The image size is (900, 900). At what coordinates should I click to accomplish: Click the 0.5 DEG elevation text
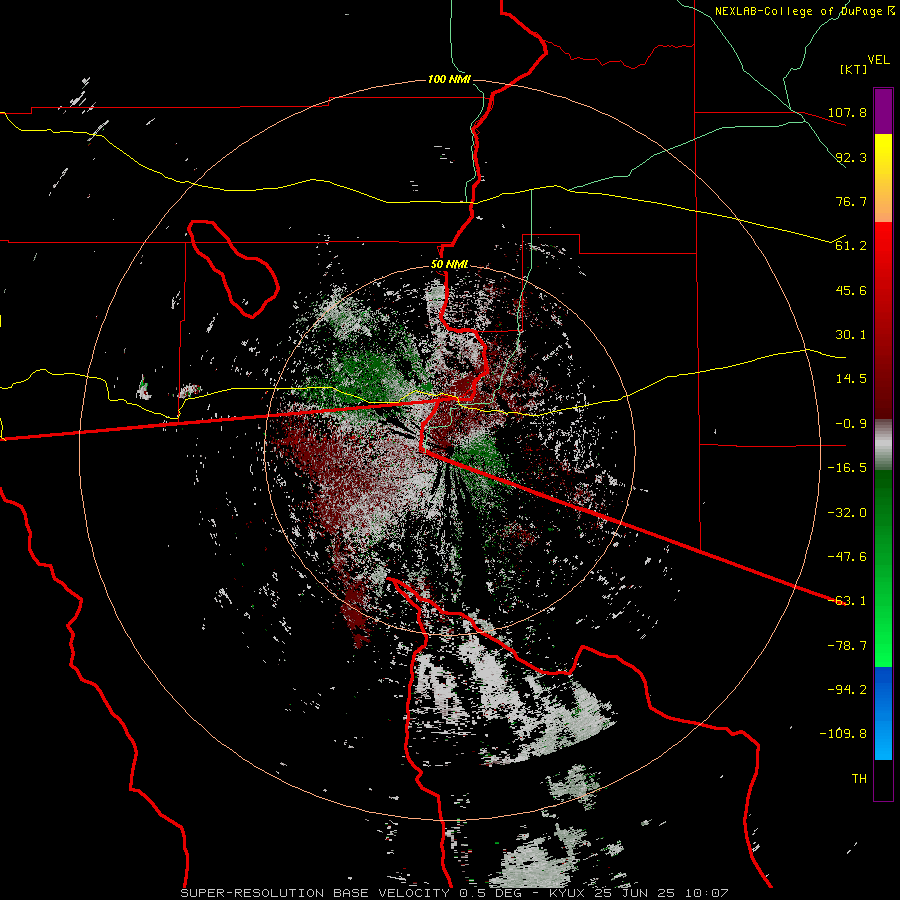491,893
